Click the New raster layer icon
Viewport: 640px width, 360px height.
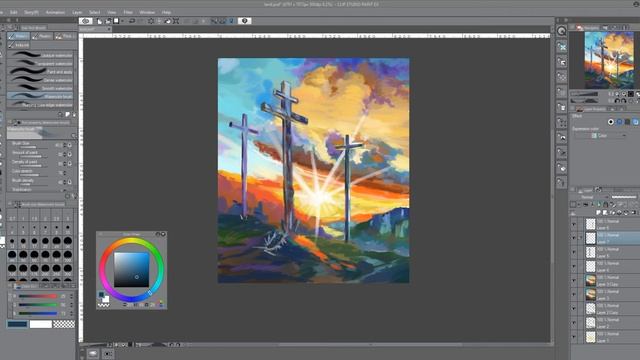click(598, 212)
